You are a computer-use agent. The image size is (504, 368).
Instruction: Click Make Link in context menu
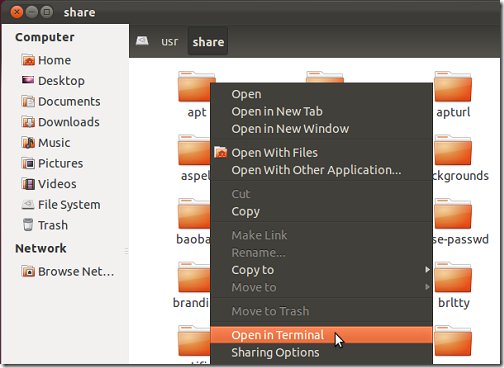321,235
